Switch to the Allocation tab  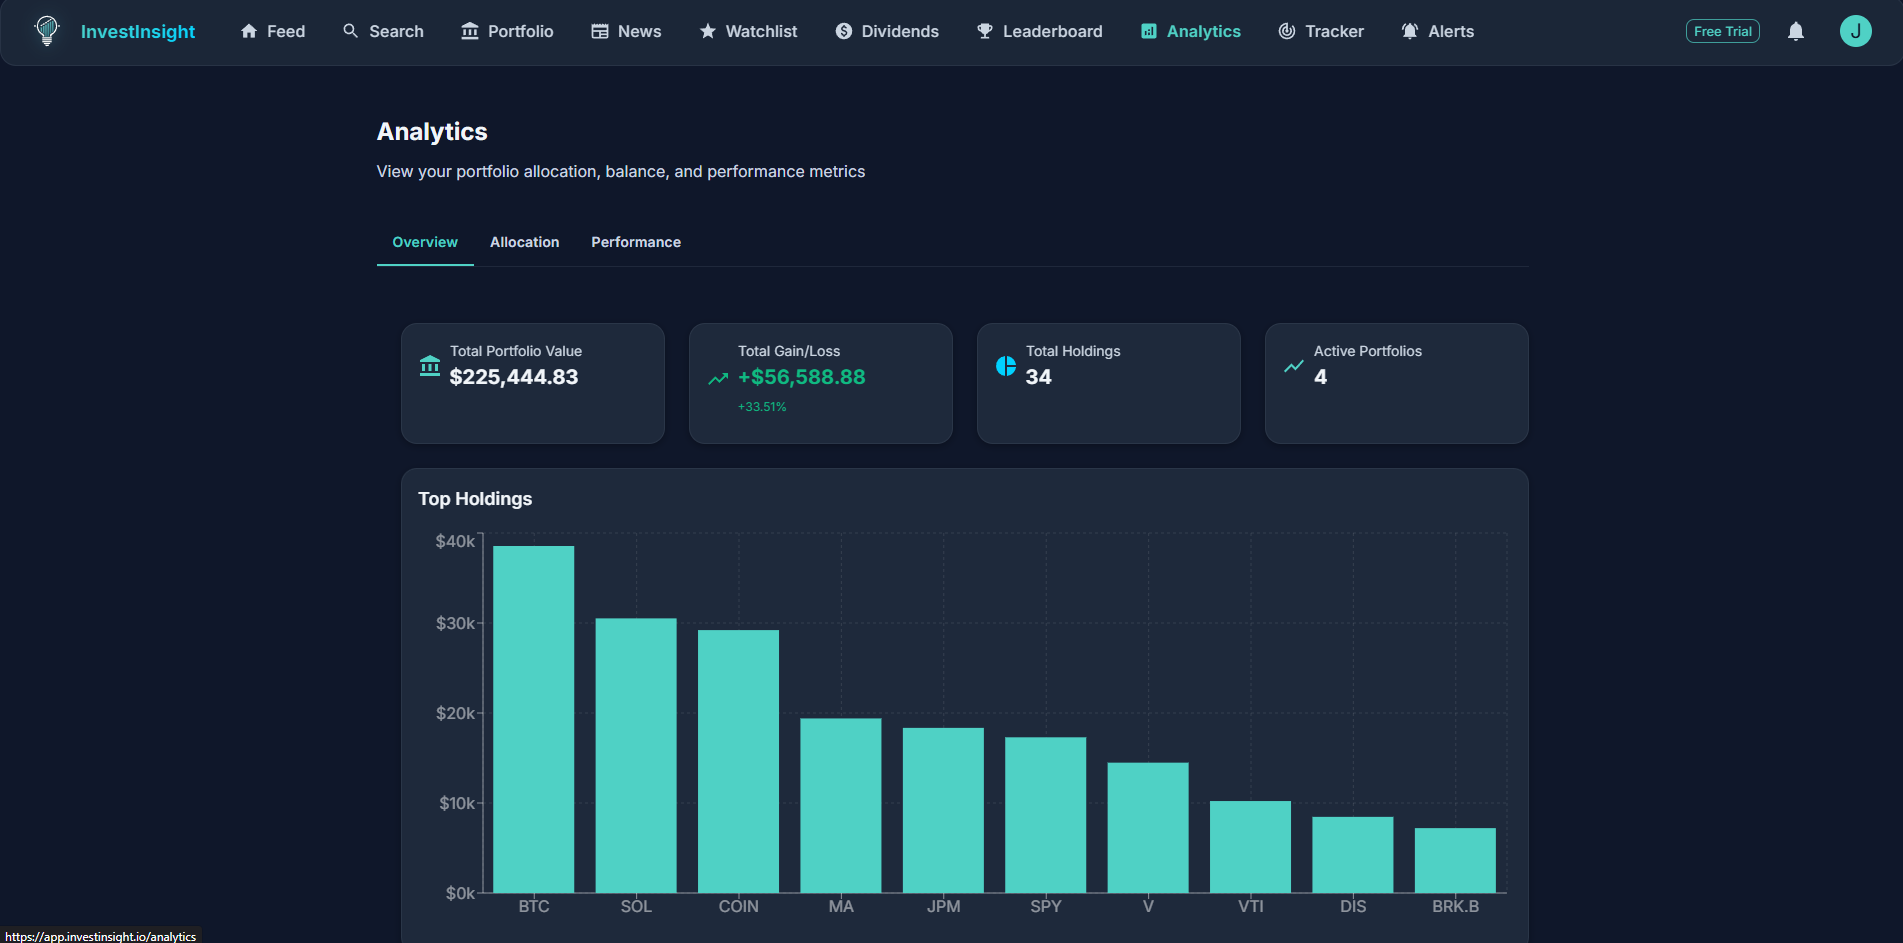(524, 242)
